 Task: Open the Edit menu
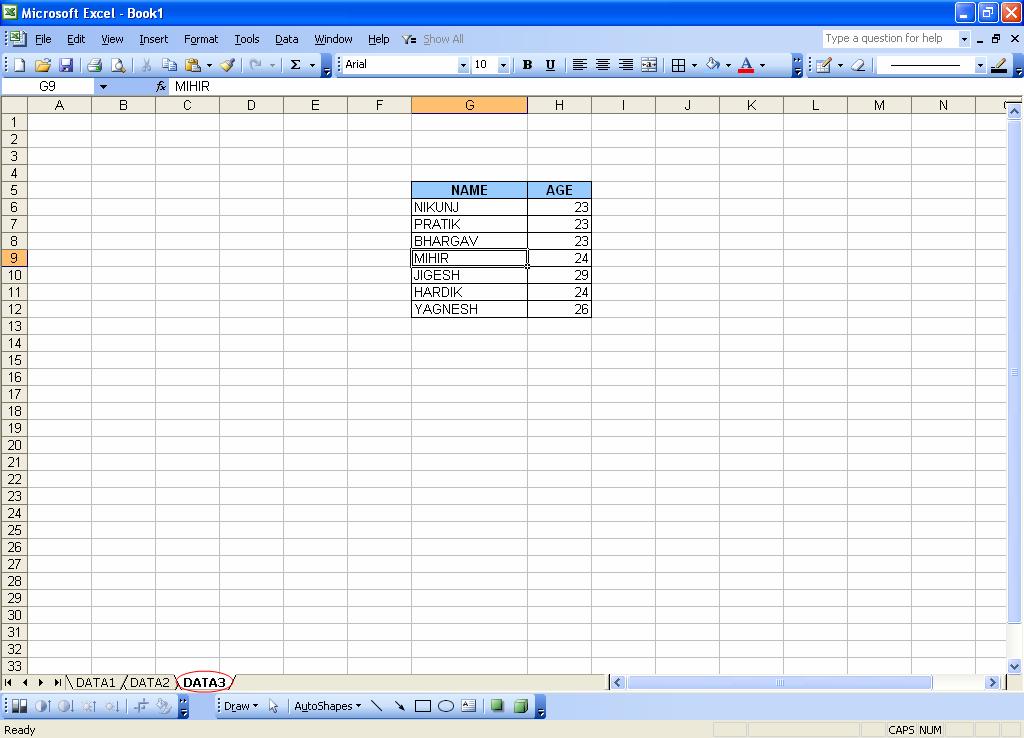(76, 39)
